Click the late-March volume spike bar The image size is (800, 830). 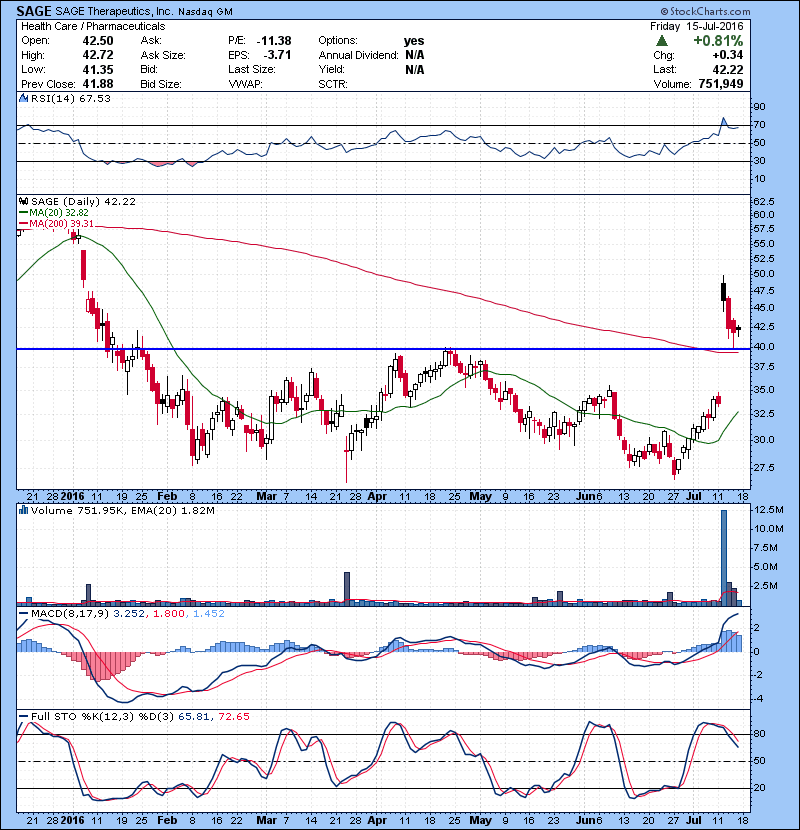tap(347, 589)
